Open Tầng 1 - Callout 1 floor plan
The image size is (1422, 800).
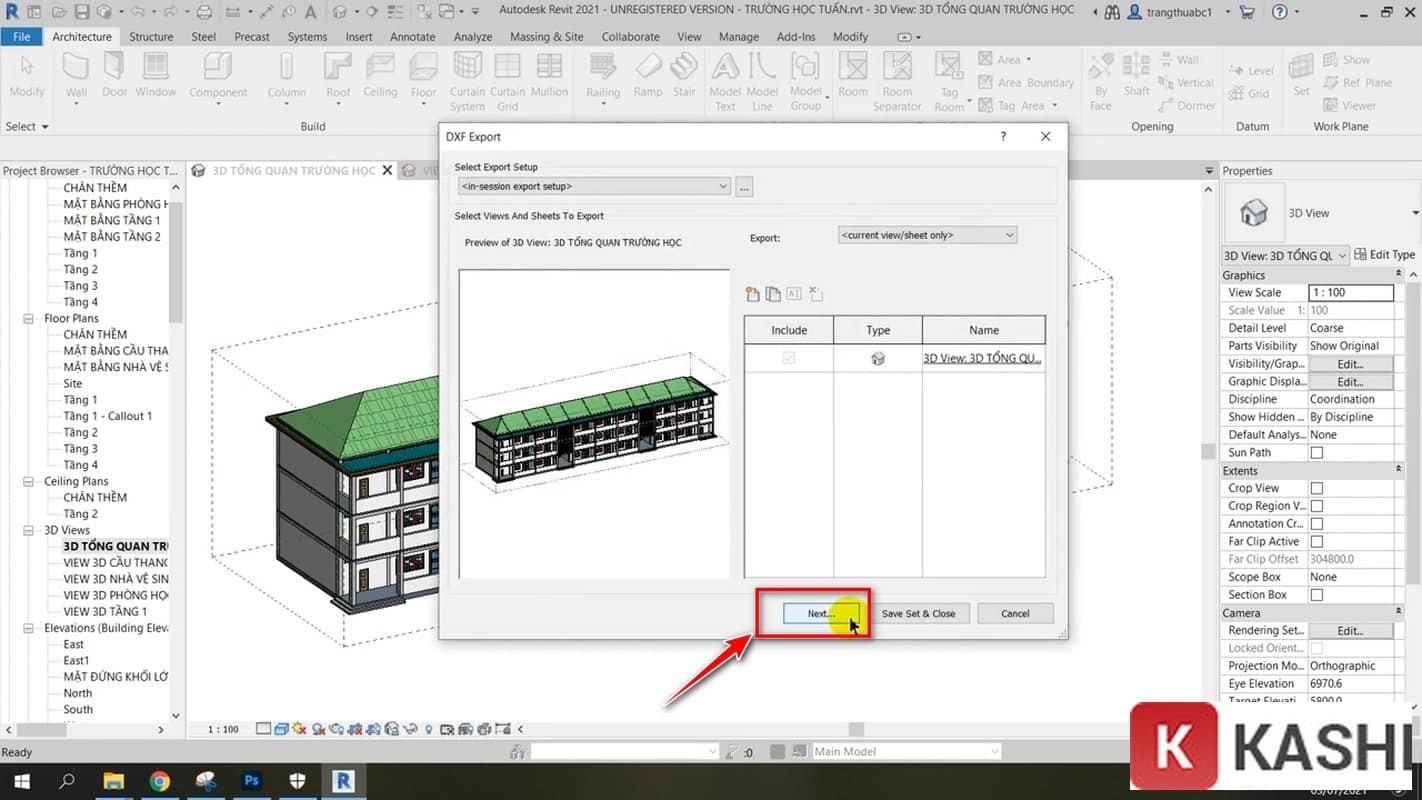108,416
